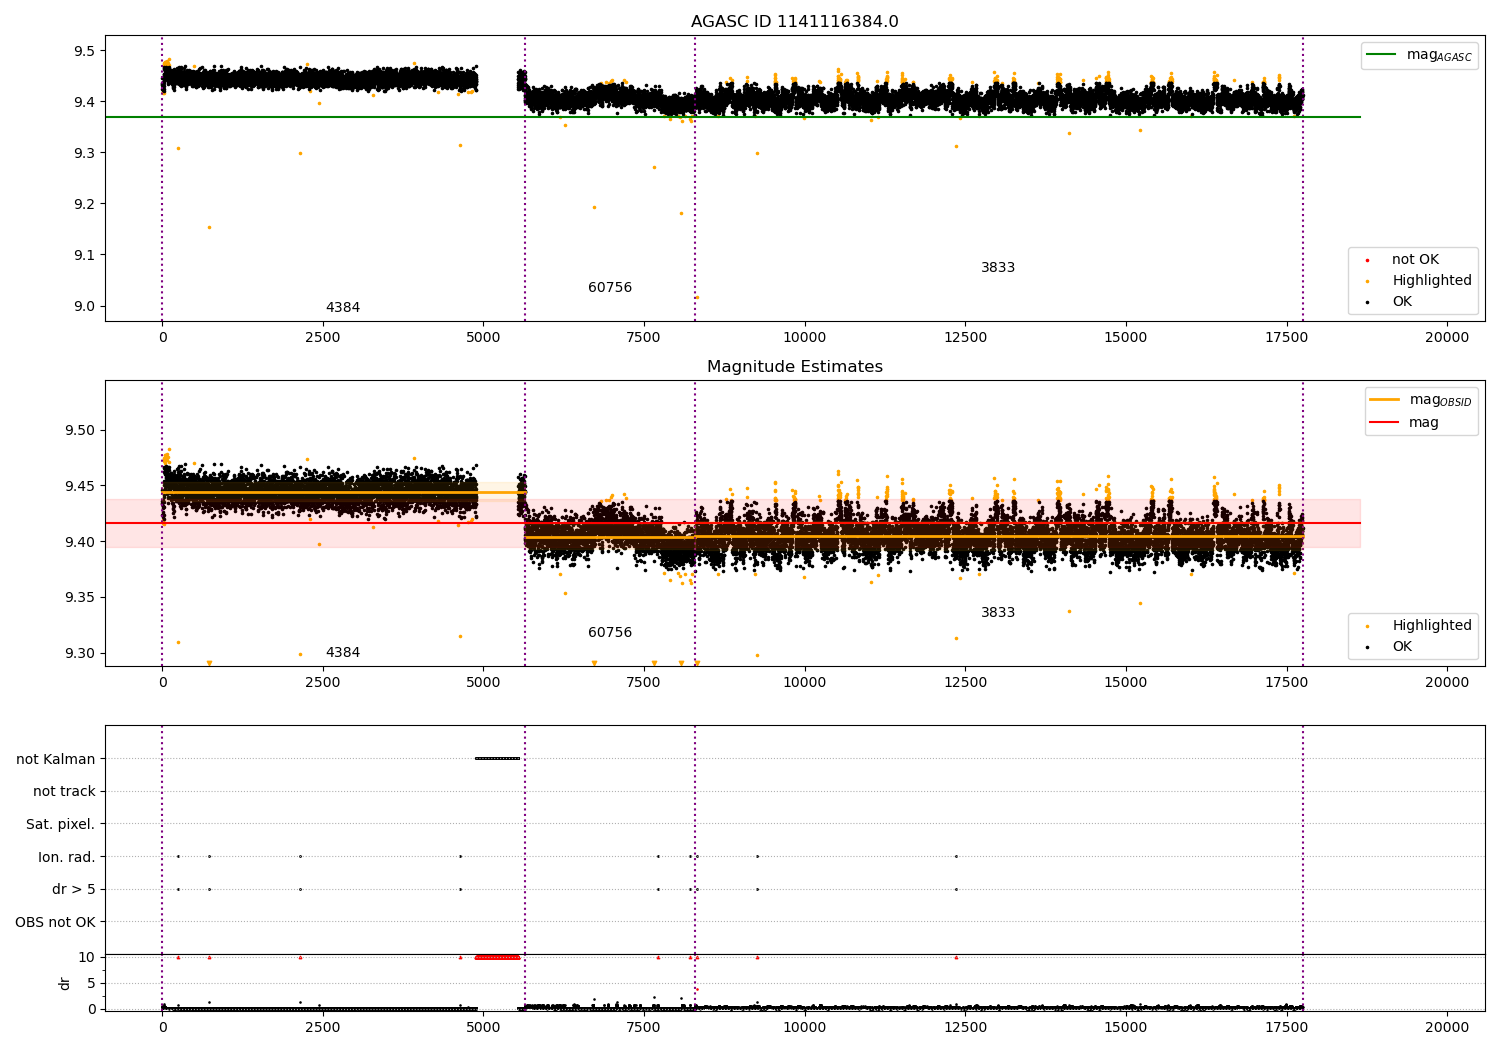Viewport: 1500px width, 1050px height.
Task: Click orange line sample beside mag OBSID legend
Action: [1385, 400]
